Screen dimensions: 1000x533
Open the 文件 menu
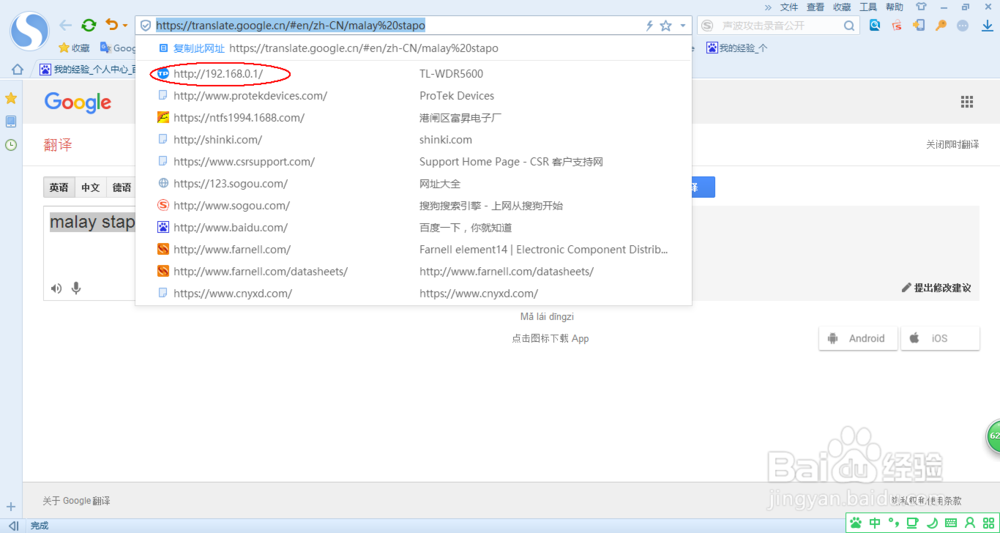(789, 7)
